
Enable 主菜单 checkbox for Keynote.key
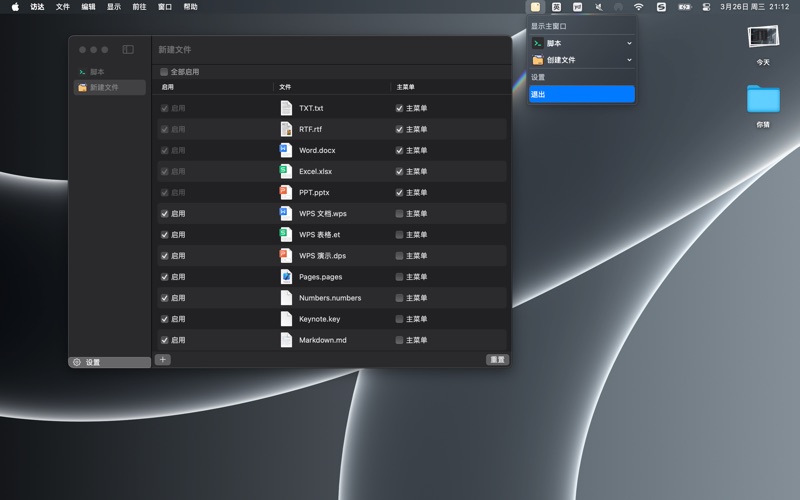pos(399,319)
